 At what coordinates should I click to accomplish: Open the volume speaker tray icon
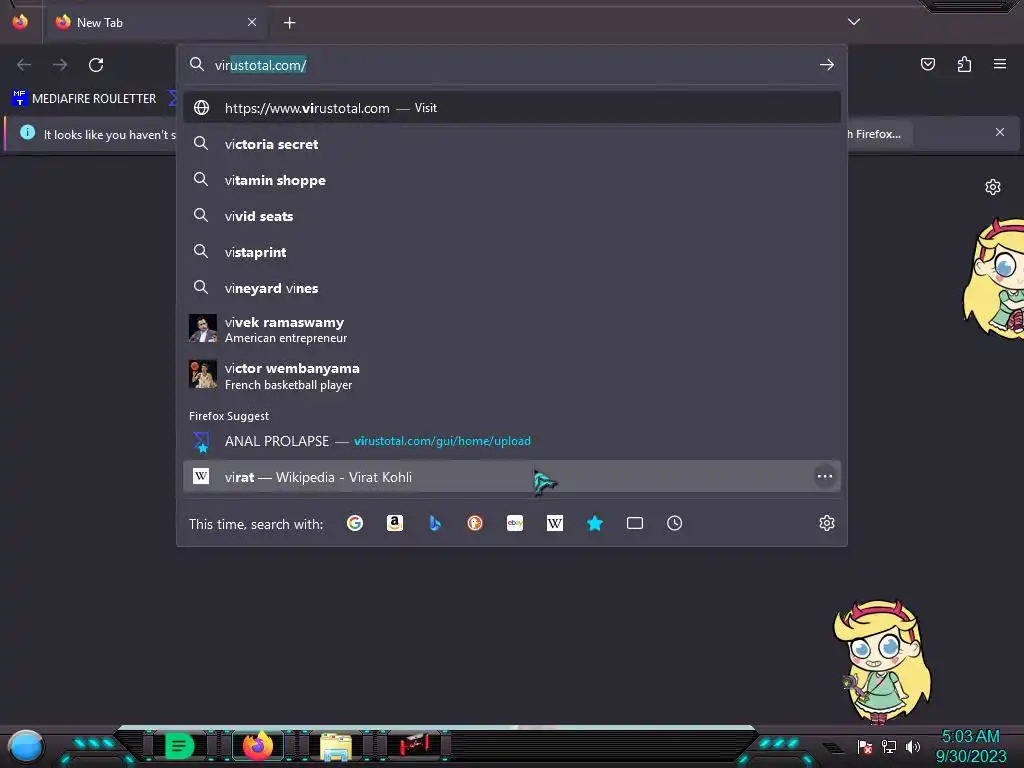(912, 746)
